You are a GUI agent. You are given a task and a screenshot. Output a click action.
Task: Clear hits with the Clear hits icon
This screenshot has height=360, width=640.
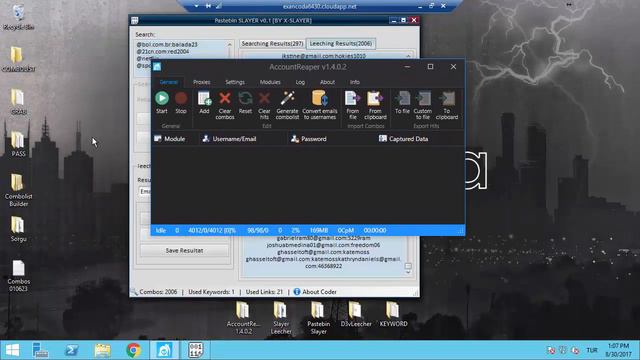(x=264, y=105)
